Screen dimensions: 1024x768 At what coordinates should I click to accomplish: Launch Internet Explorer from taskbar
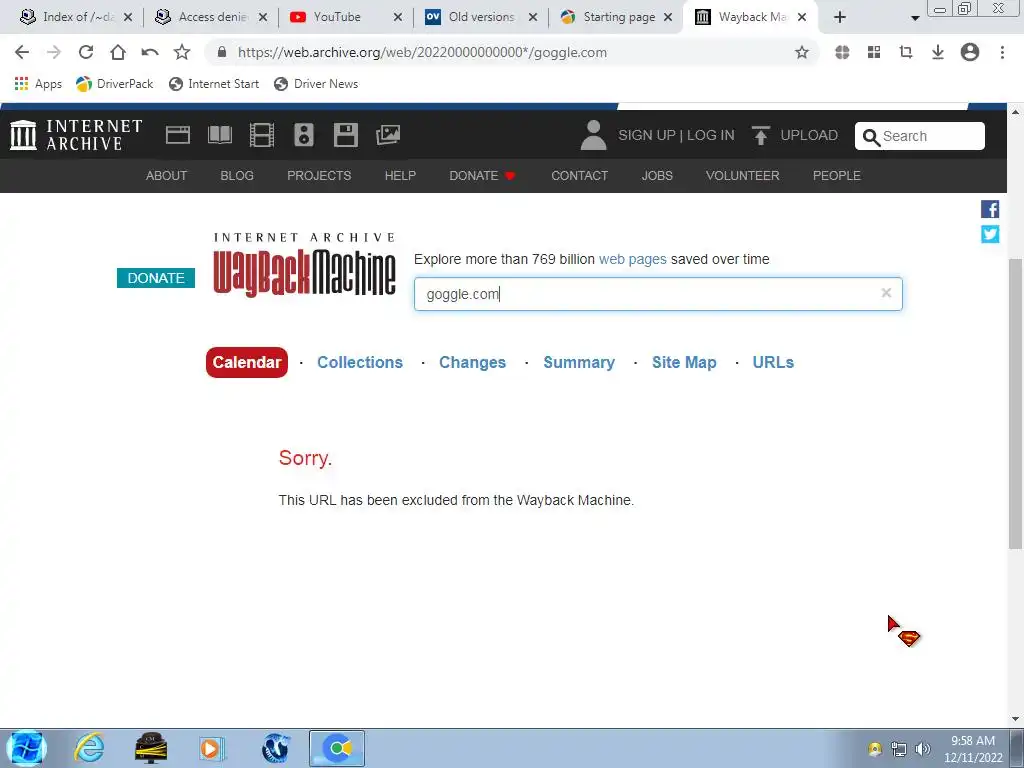[x=89, y=748]
